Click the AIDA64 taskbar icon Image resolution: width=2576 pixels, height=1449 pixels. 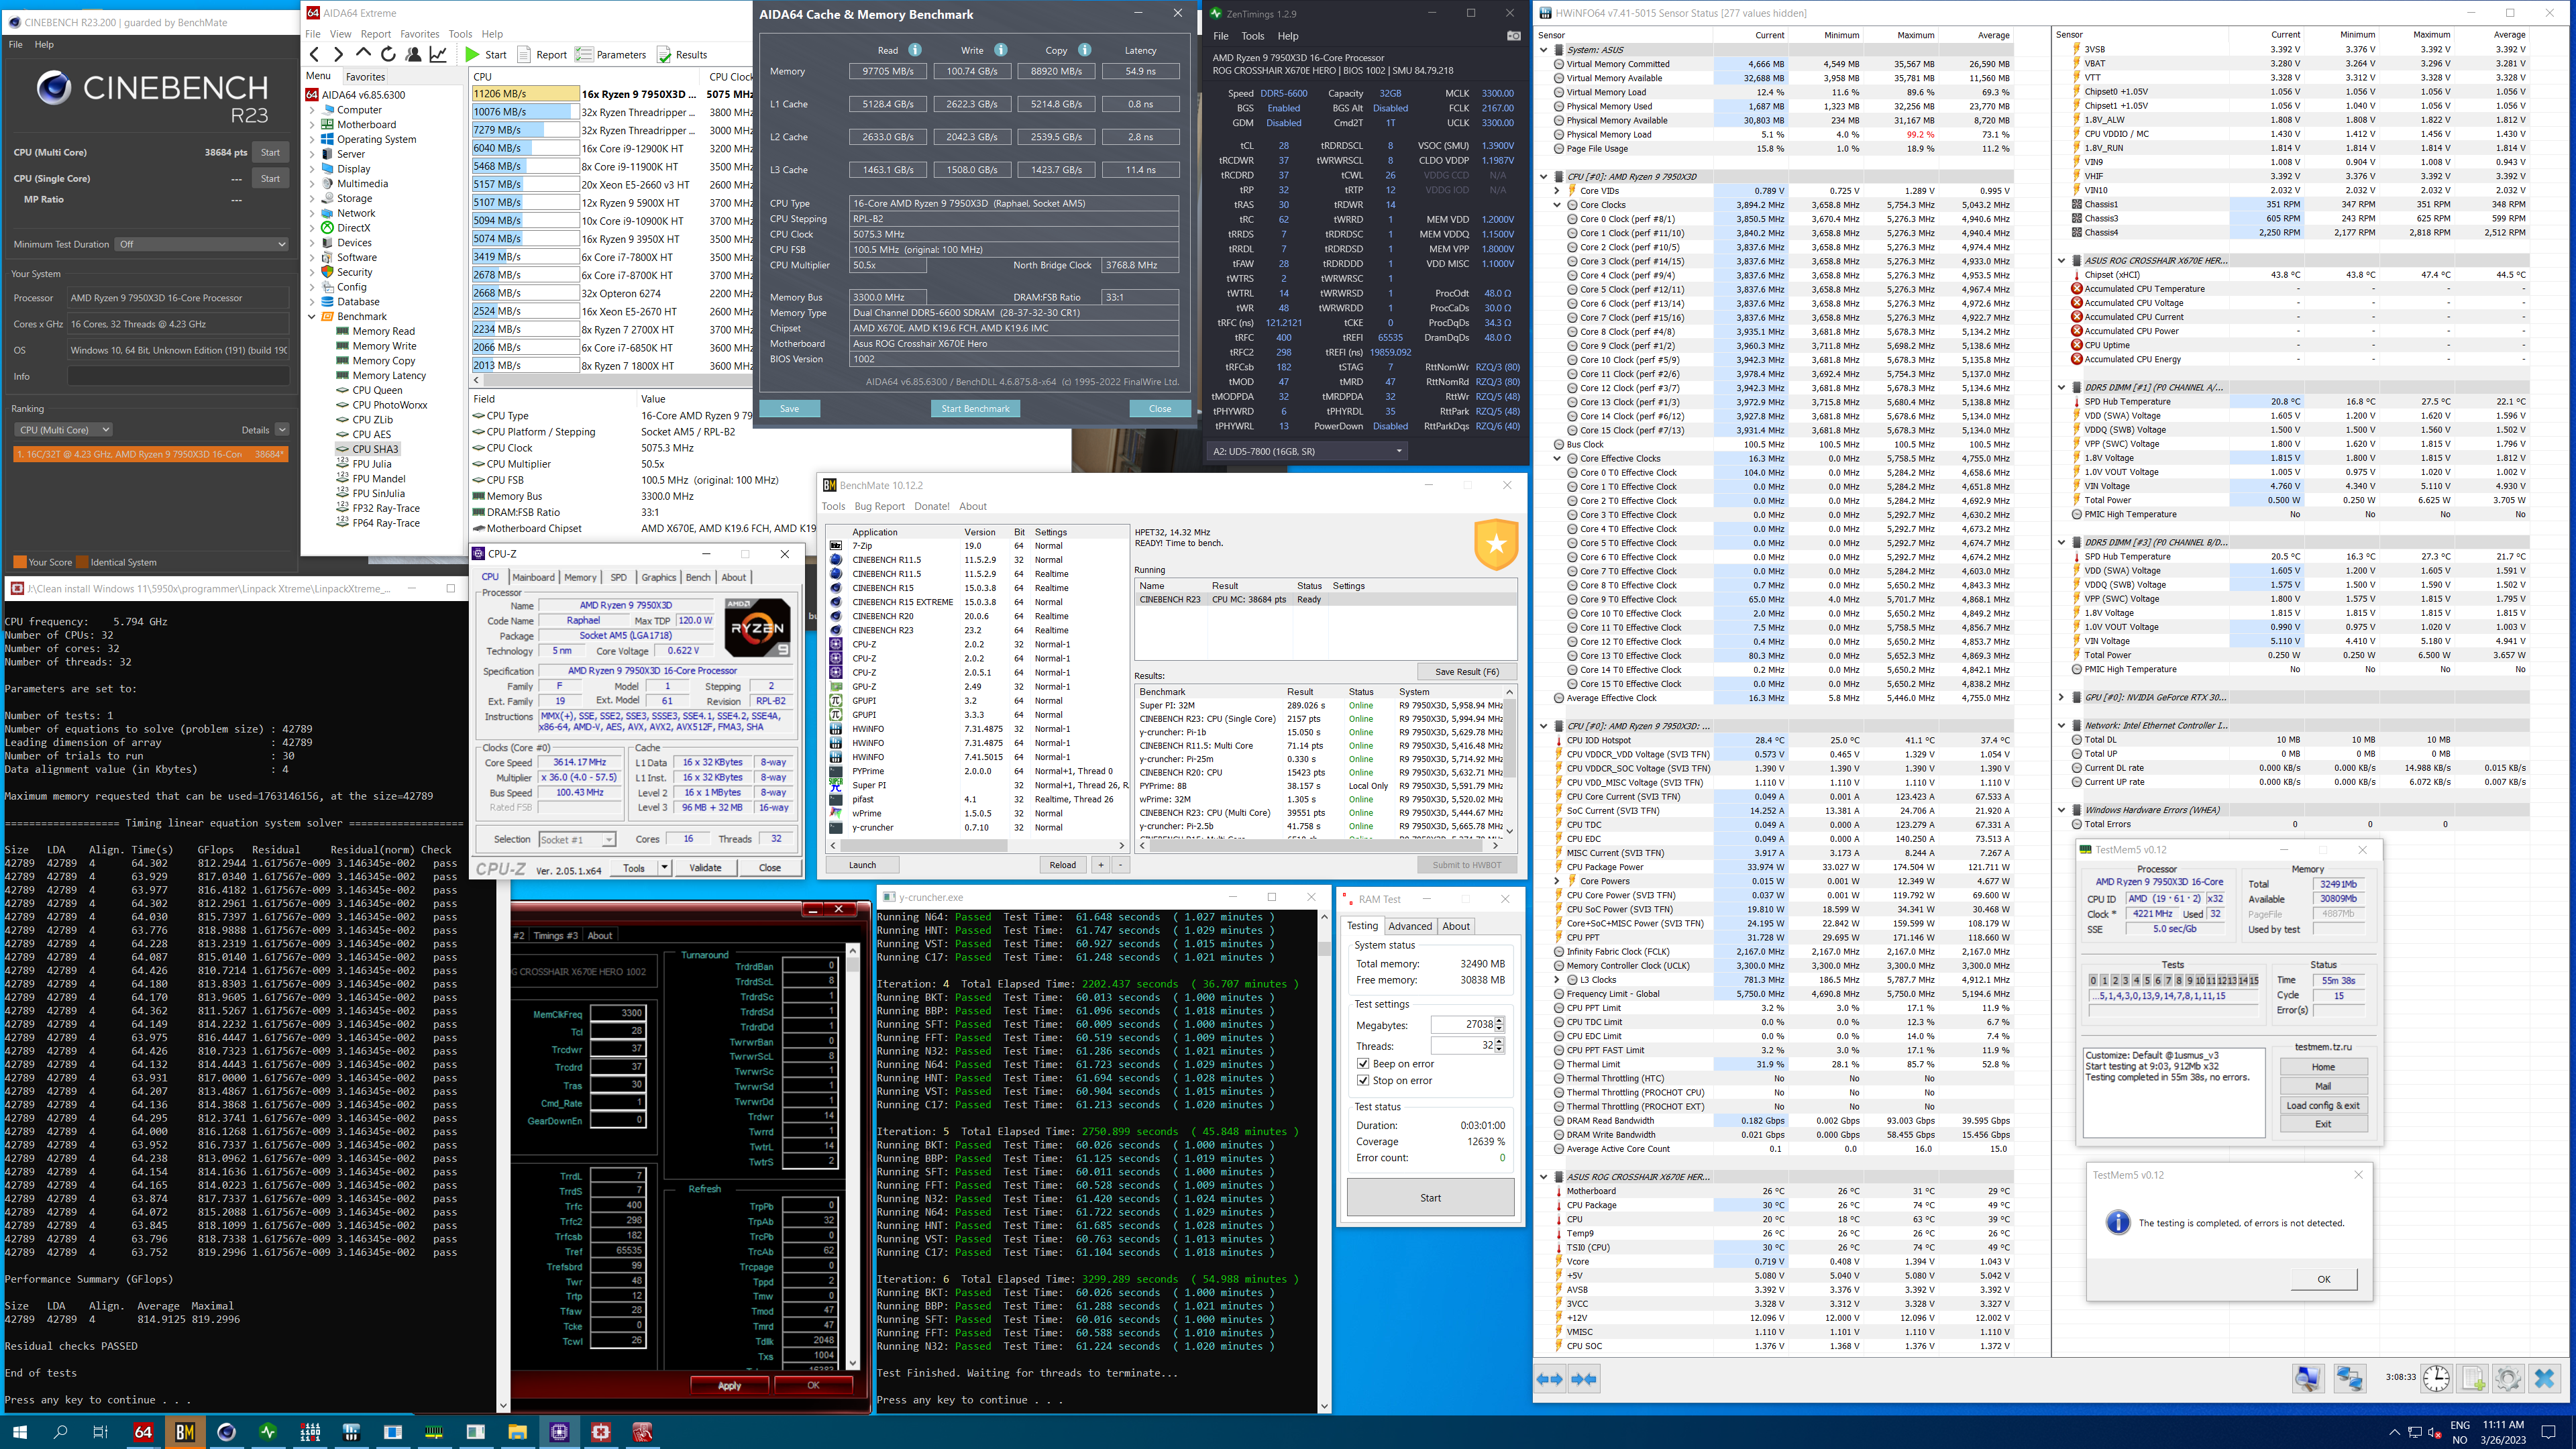143,1432
